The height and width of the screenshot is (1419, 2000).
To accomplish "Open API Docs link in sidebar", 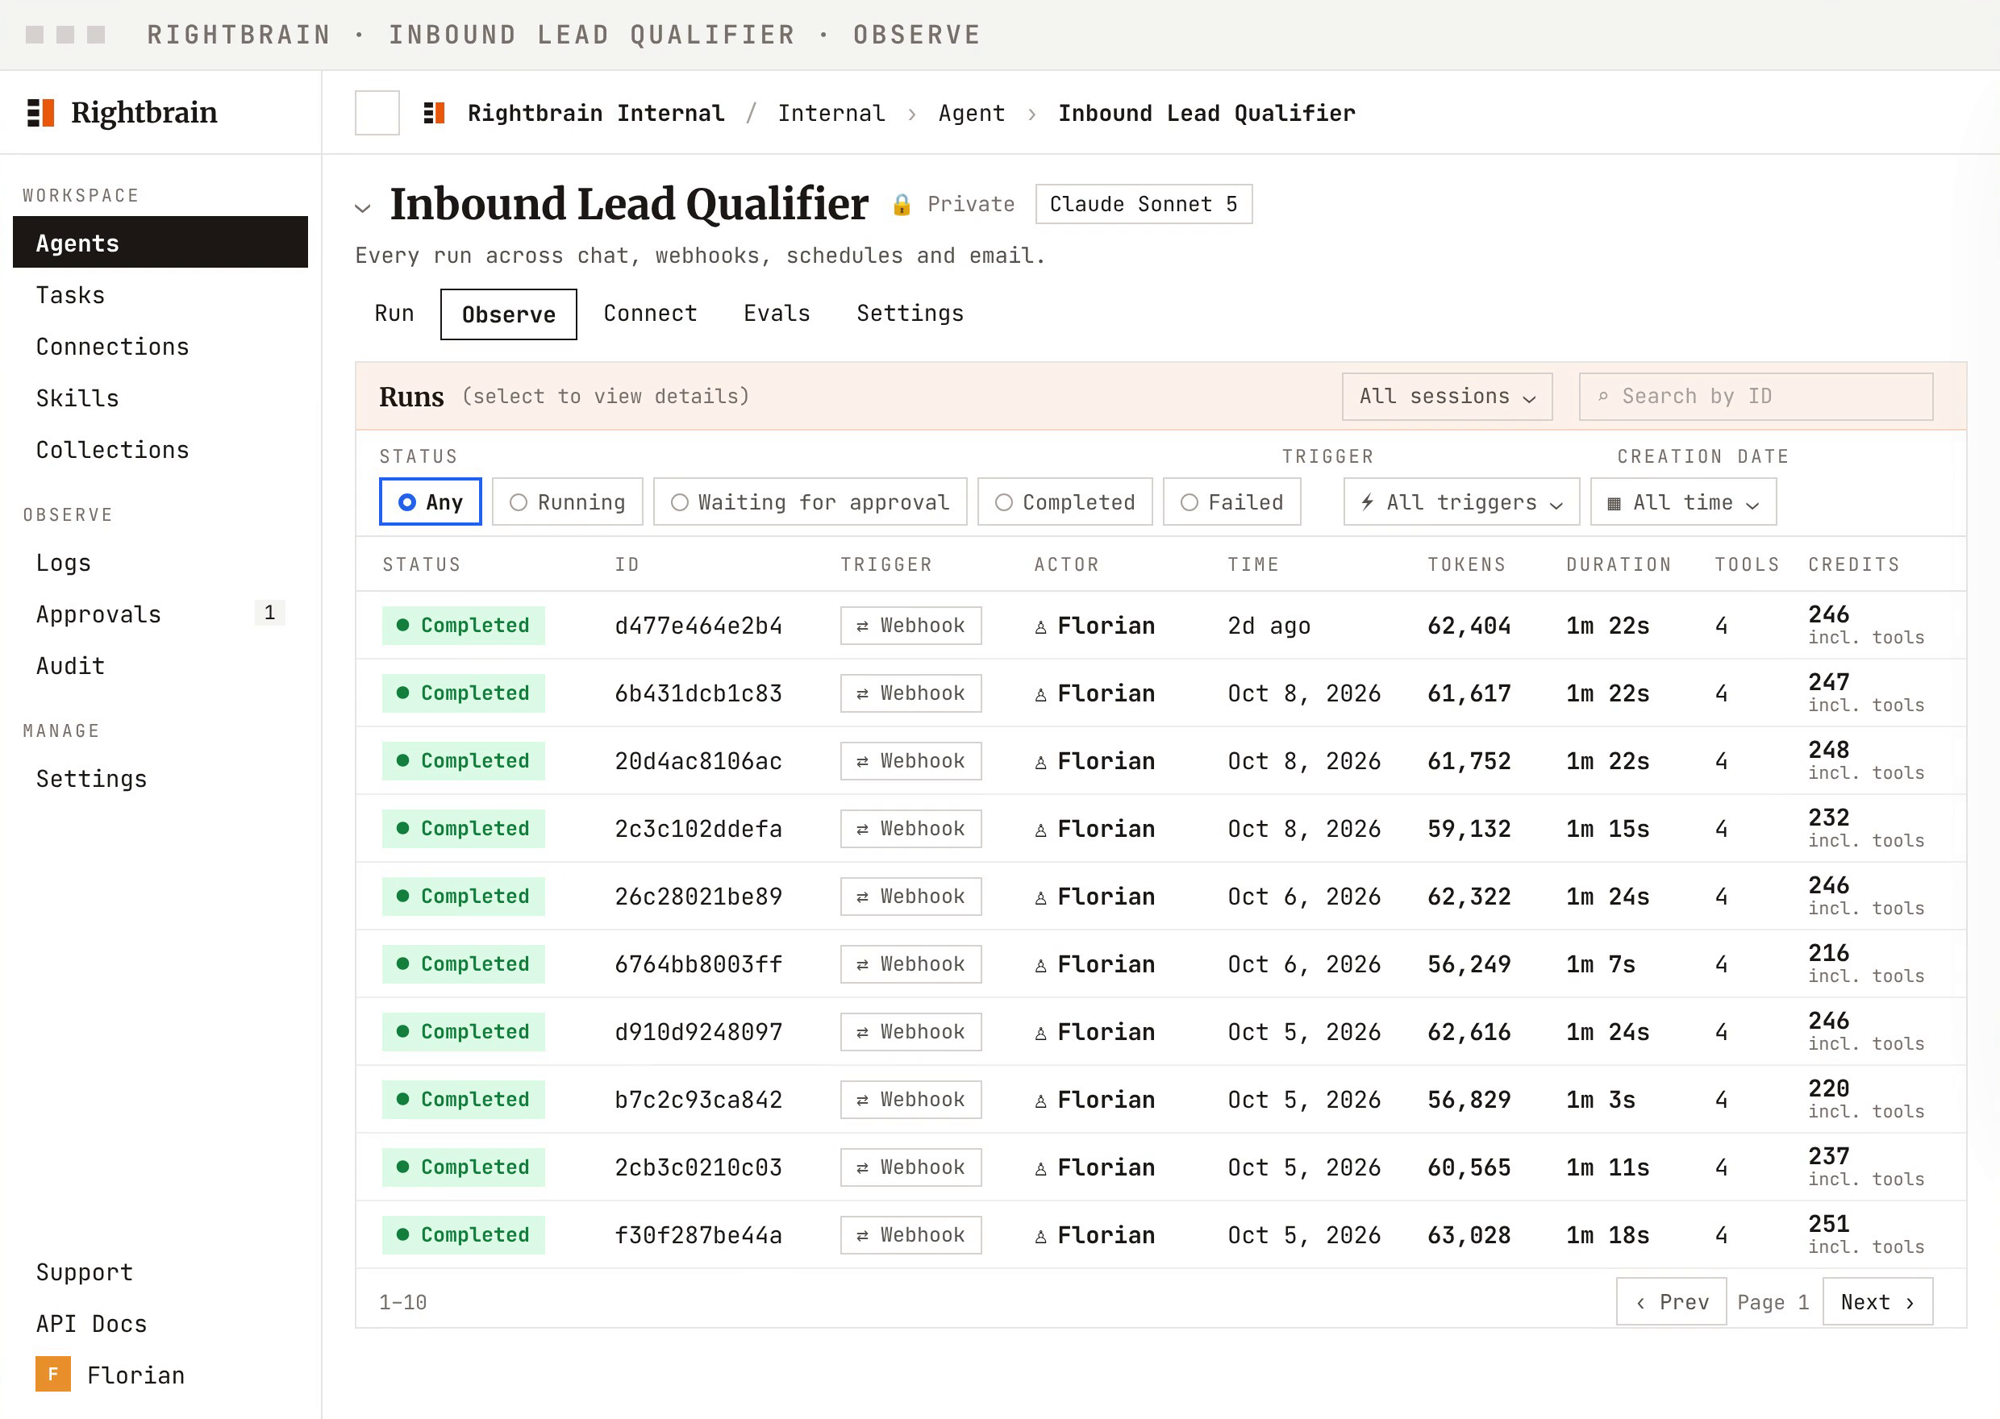I will (91, 1324).
